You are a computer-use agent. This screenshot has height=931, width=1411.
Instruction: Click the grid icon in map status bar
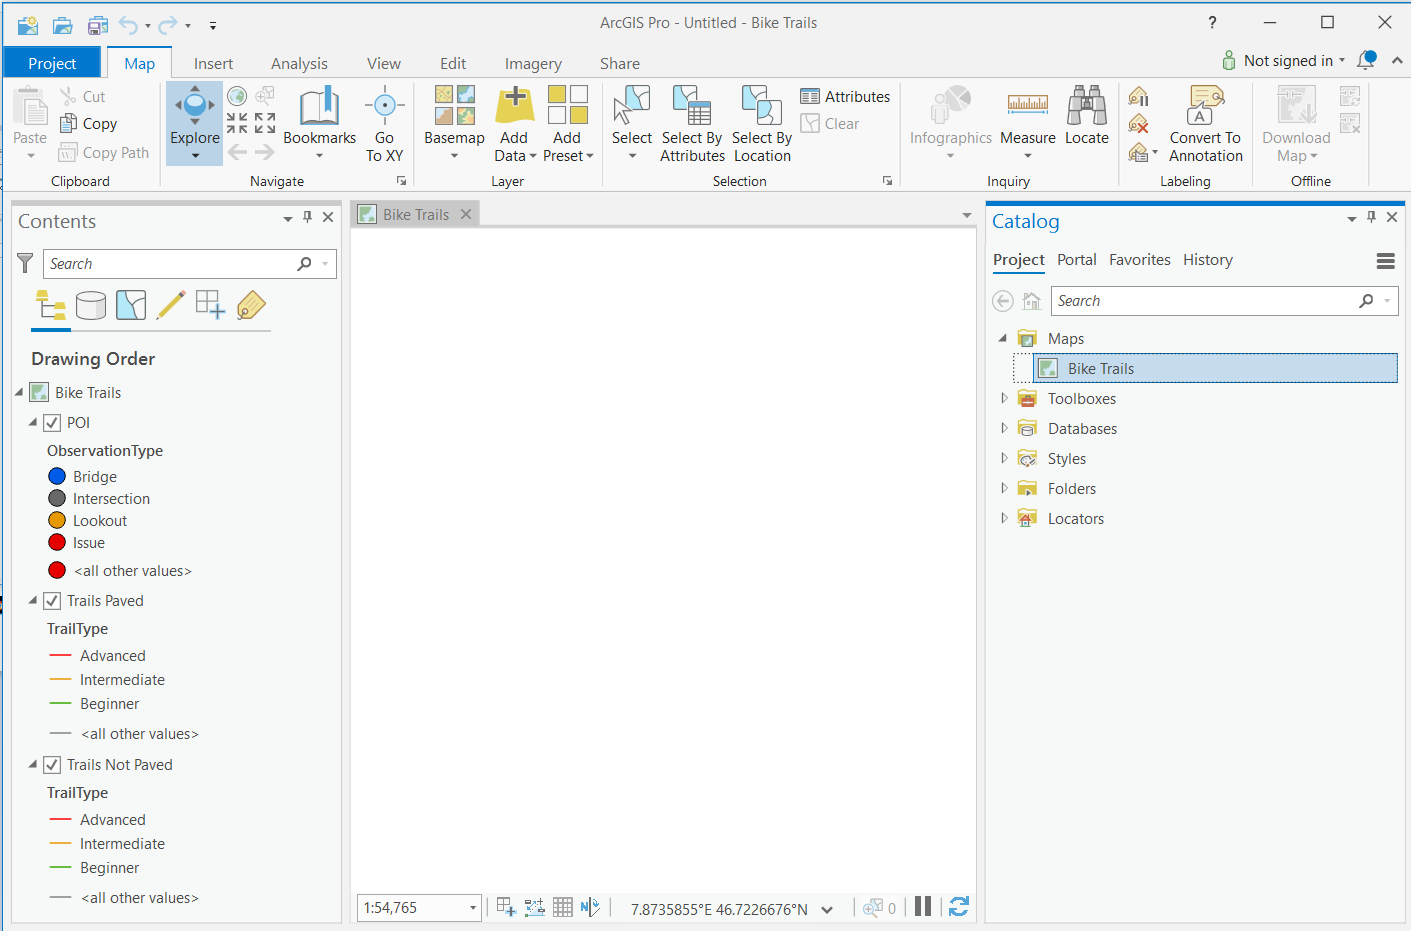(563, 907)
